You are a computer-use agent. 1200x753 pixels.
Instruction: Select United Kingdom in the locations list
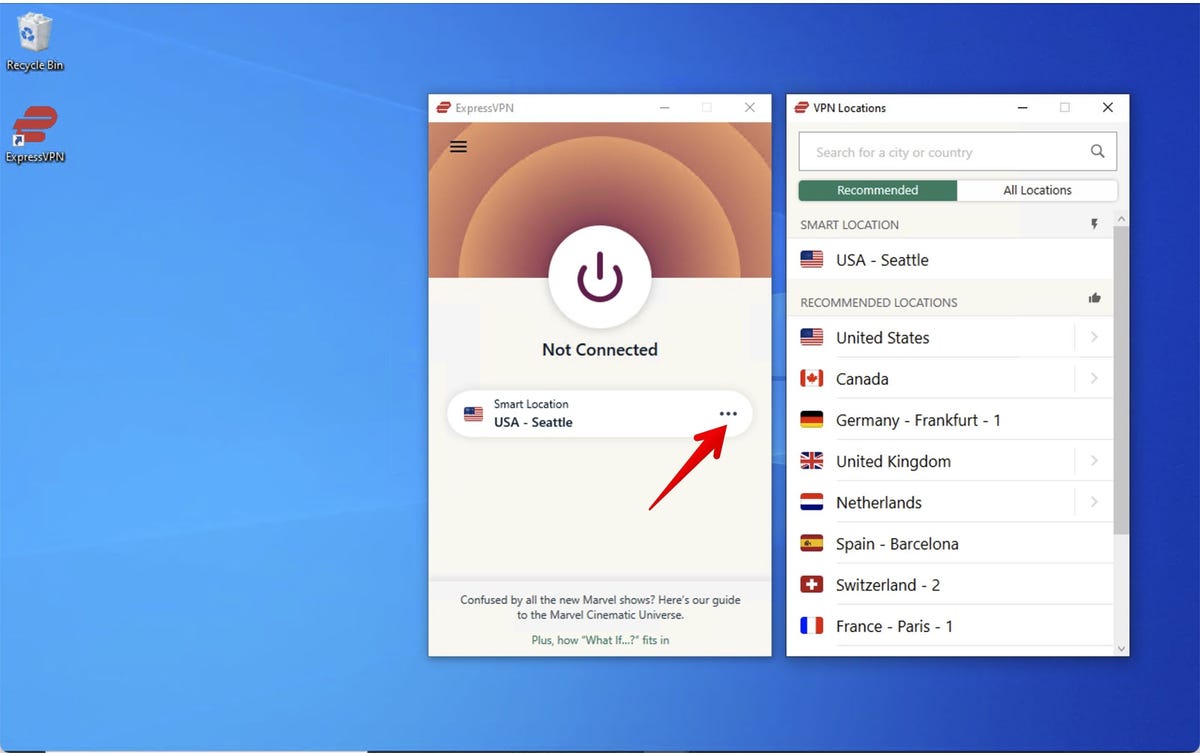950,461
